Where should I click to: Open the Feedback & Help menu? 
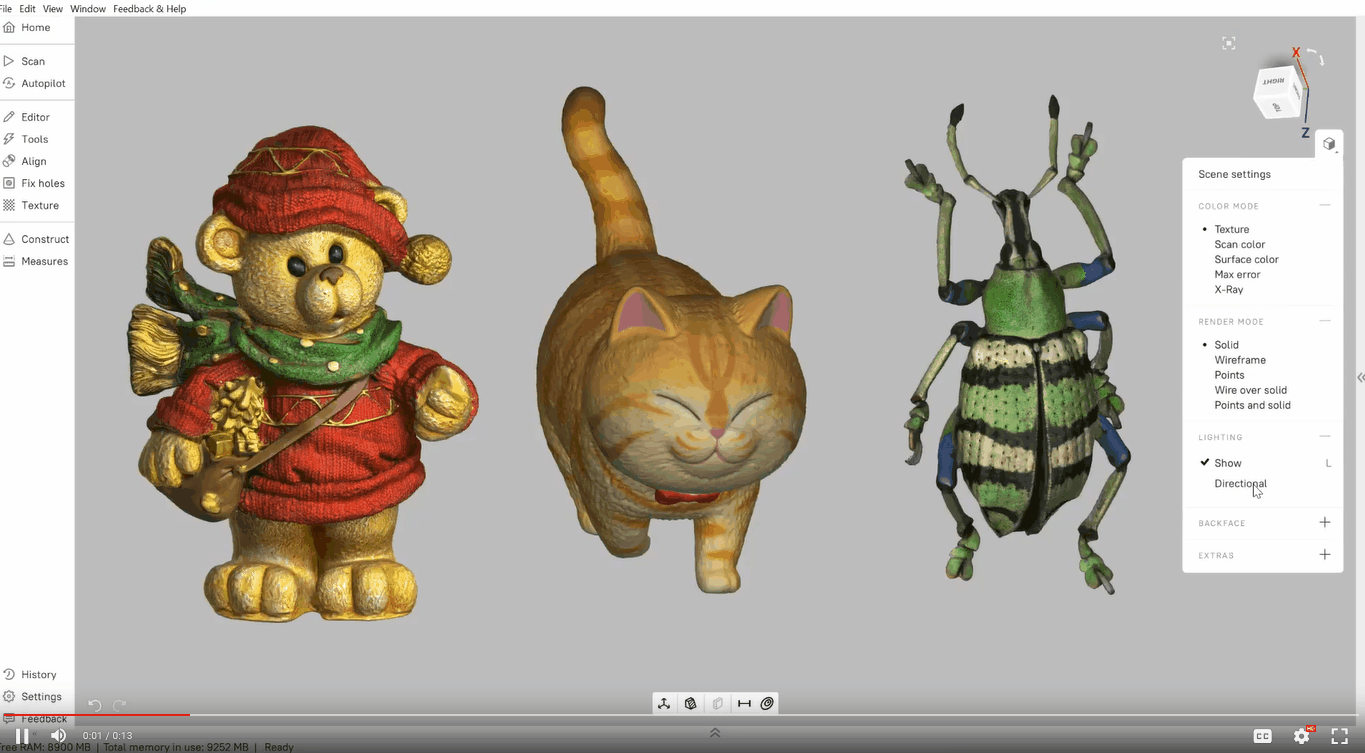point(149,9)
